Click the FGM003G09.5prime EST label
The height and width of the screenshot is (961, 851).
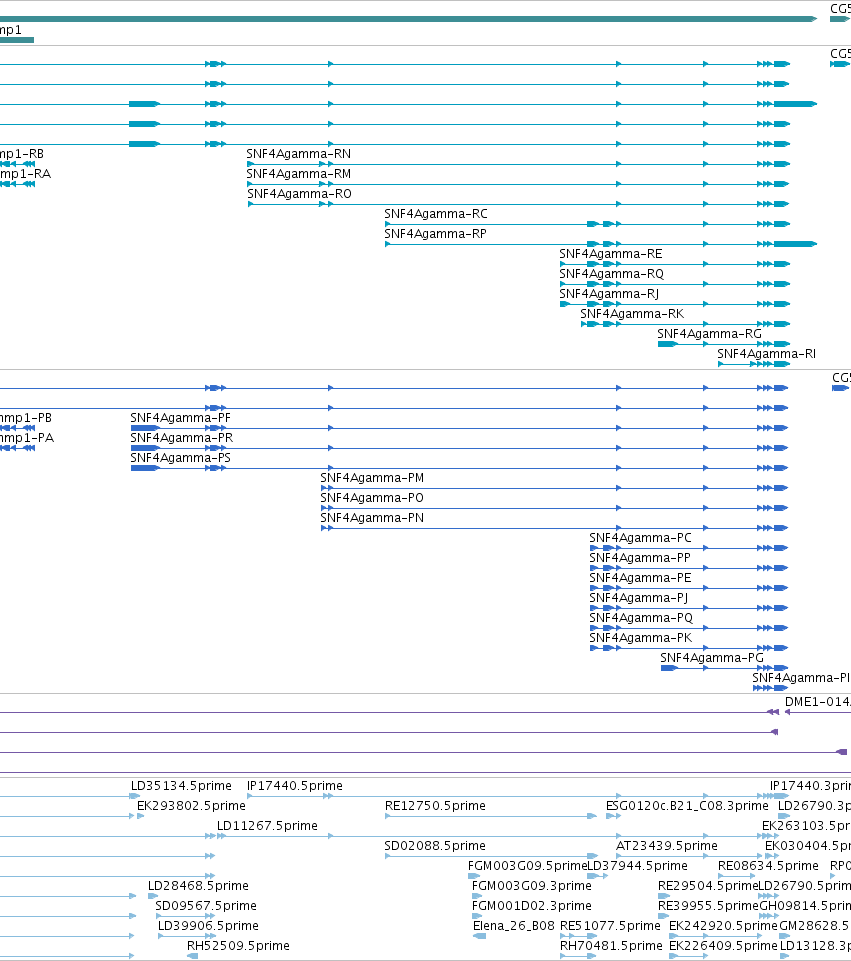coord(527,866)
